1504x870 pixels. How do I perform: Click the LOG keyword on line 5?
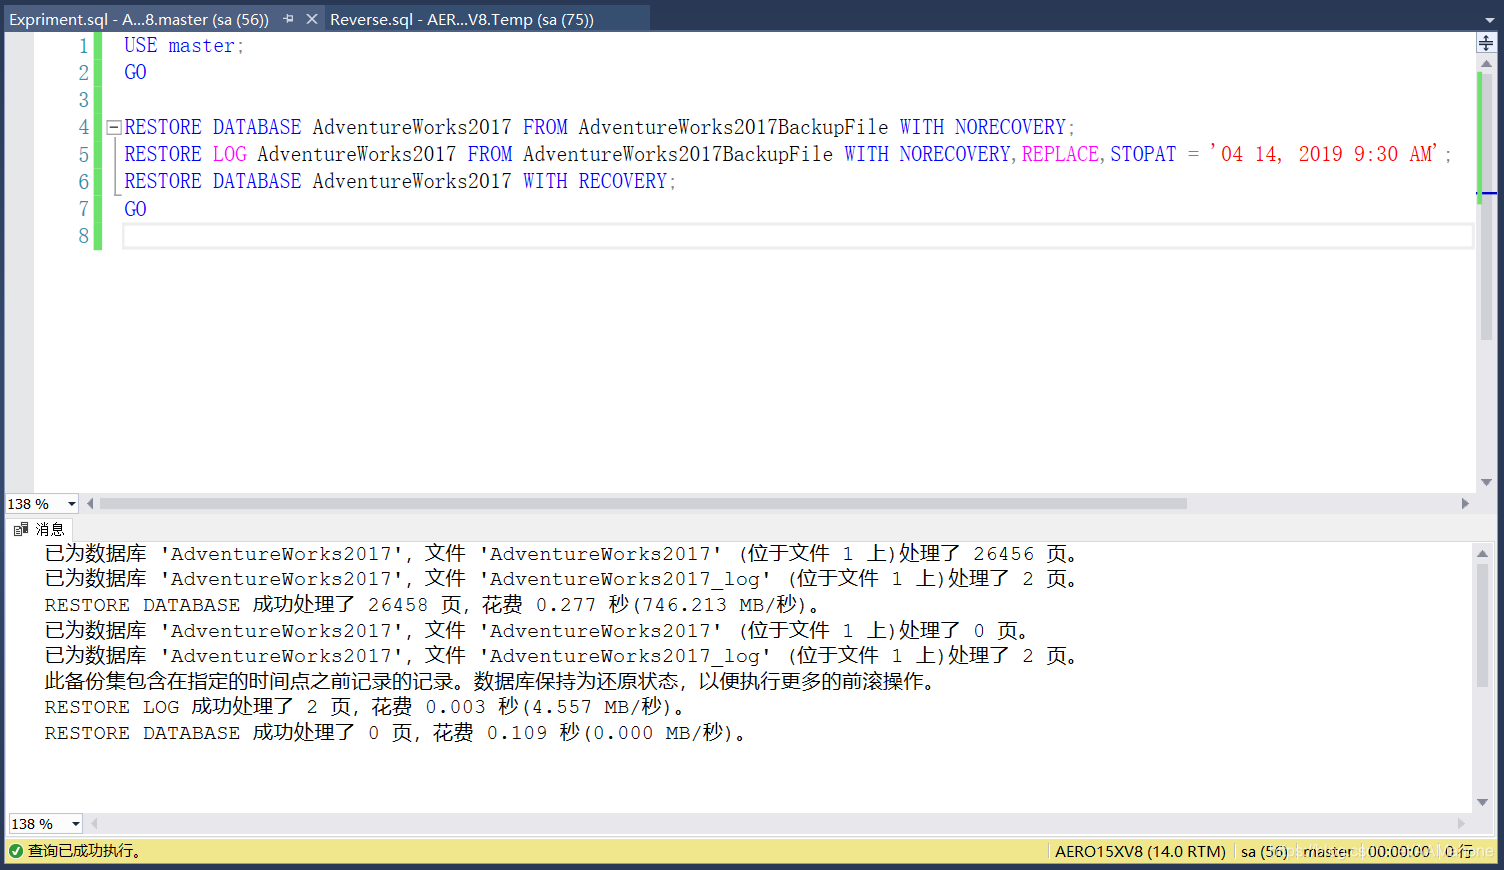tap(229, 155)
